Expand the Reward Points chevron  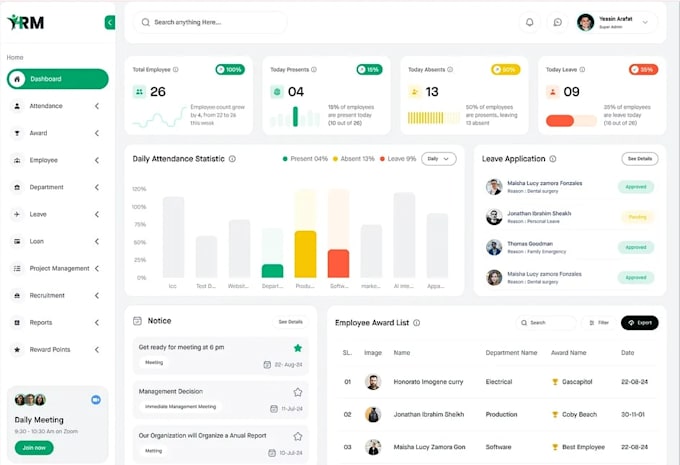coord(97,350)
